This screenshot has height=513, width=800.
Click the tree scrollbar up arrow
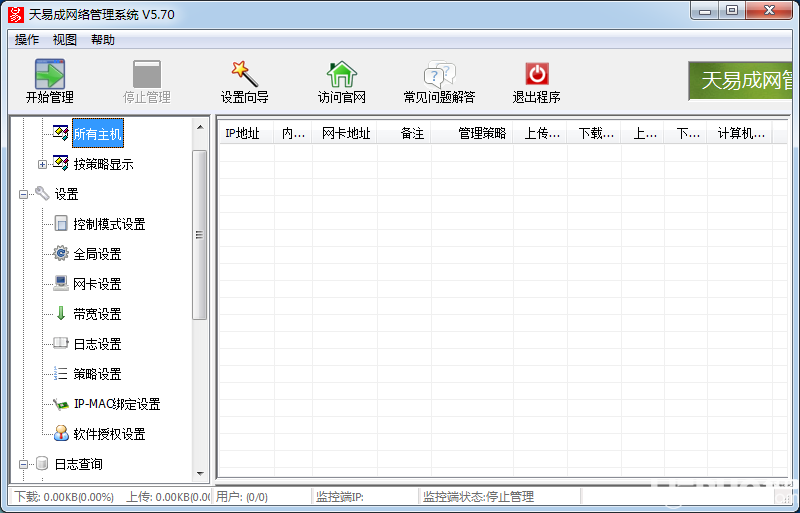pyautogui.click(x=200, y=127)
